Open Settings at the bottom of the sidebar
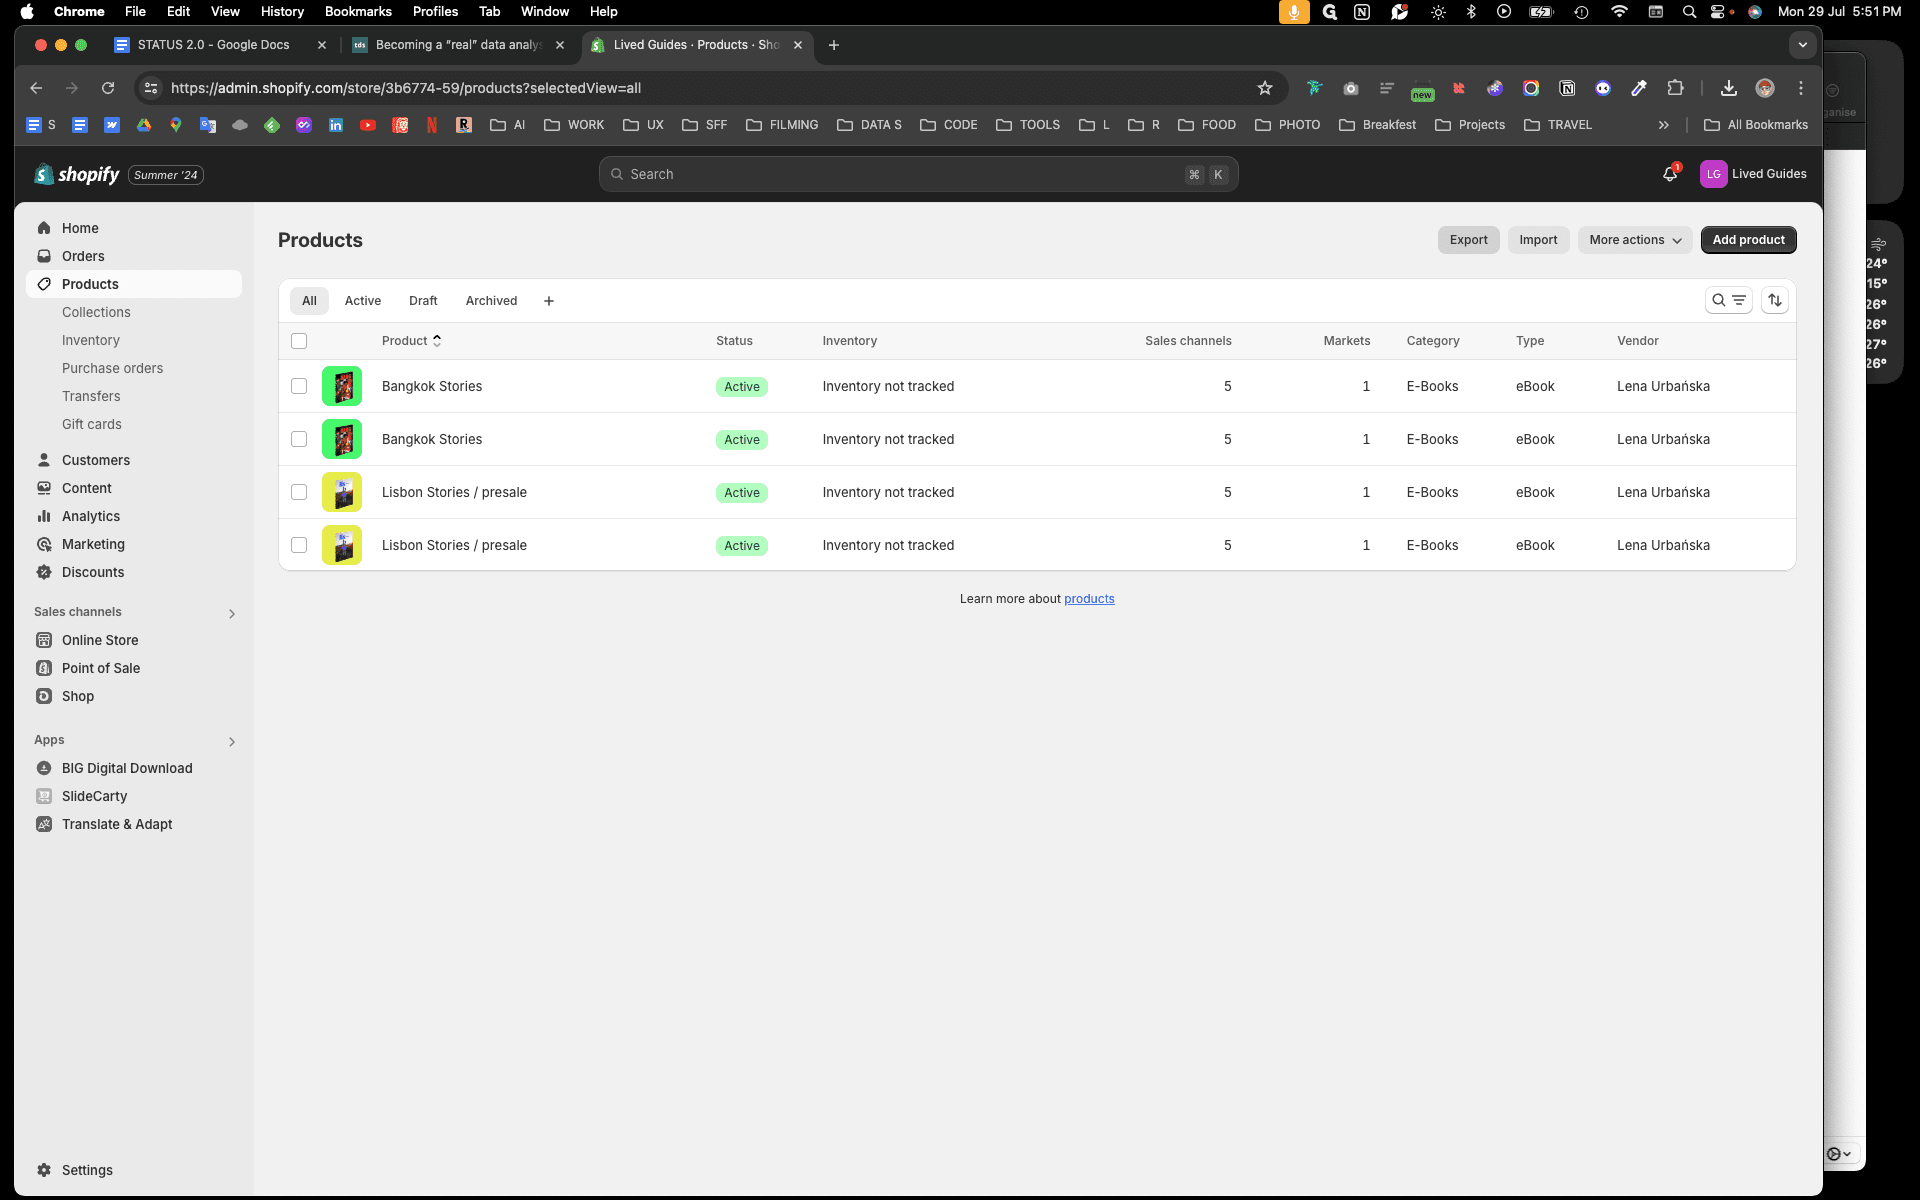 tap(87, 1170)
